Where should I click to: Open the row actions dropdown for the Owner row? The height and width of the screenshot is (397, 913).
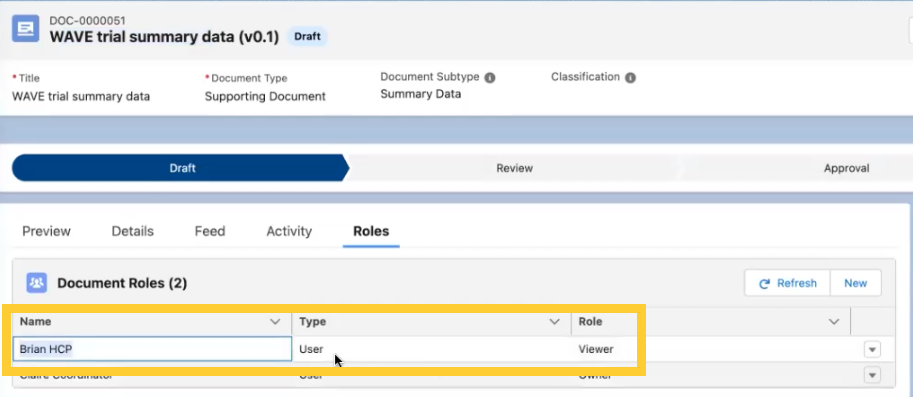pyautogui.click(x=872, y=375)
